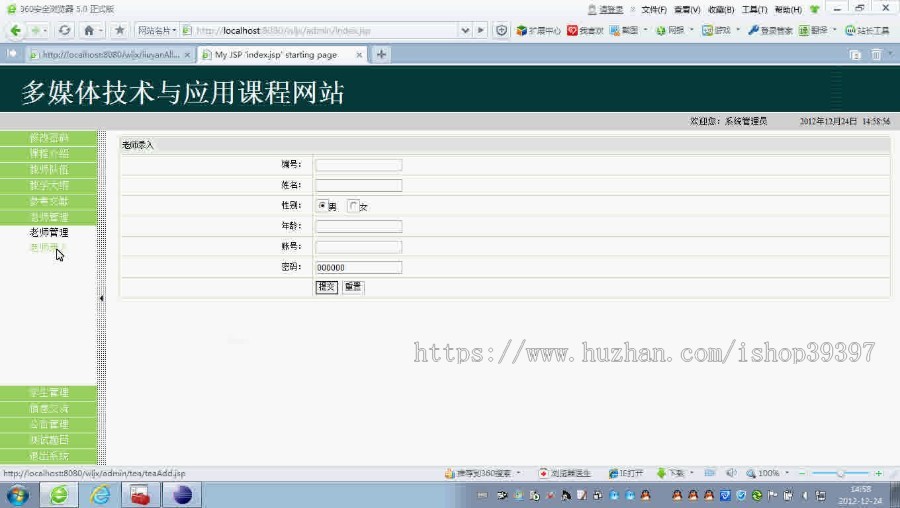Open 扩展中心 extension center icon
The height and width of the screenshot is (508, 900).
[x=521, y=30]
